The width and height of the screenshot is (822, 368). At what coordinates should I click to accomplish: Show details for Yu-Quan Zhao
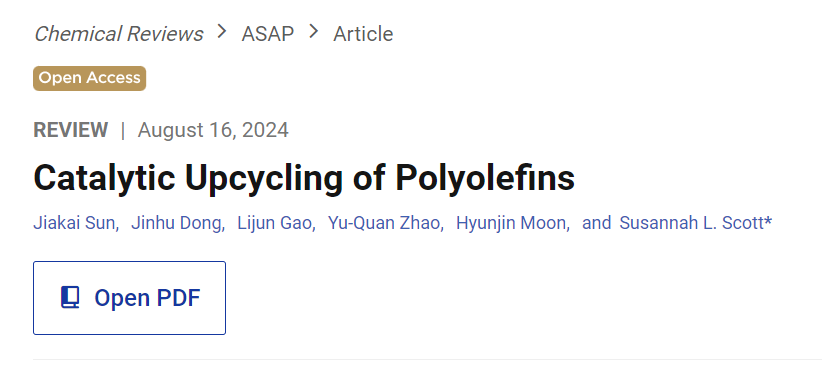(384, 223)
